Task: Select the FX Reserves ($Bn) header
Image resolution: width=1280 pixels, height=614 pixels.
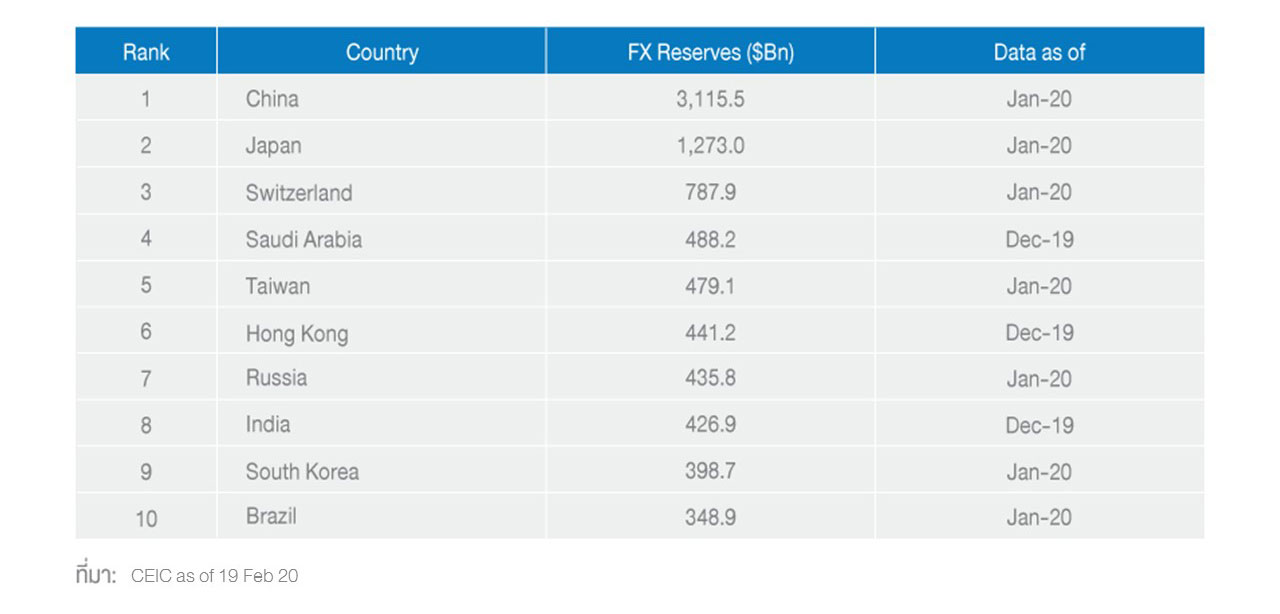Action: (710, 52)
